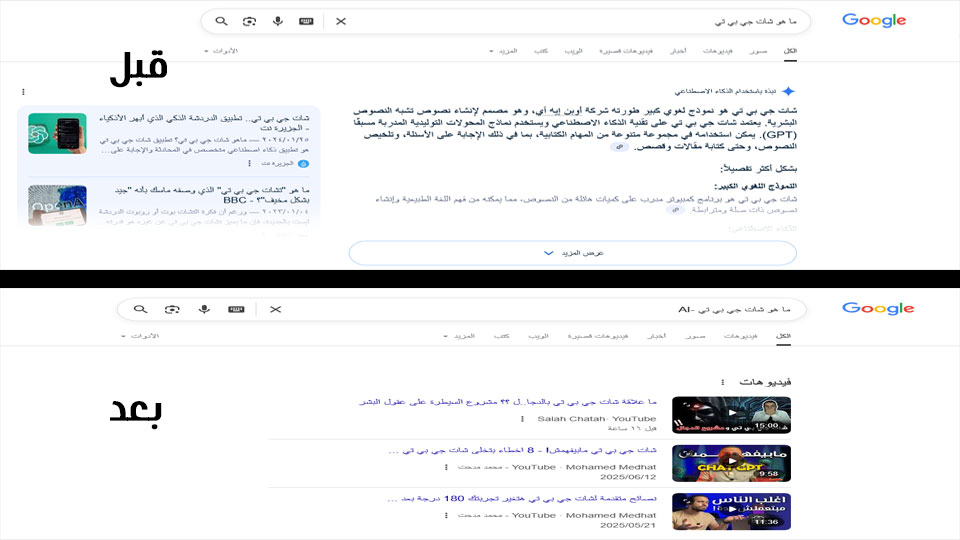Clear the top search query with the X icon
Viewport: 960px width, 540px height.
coord(341,21)
